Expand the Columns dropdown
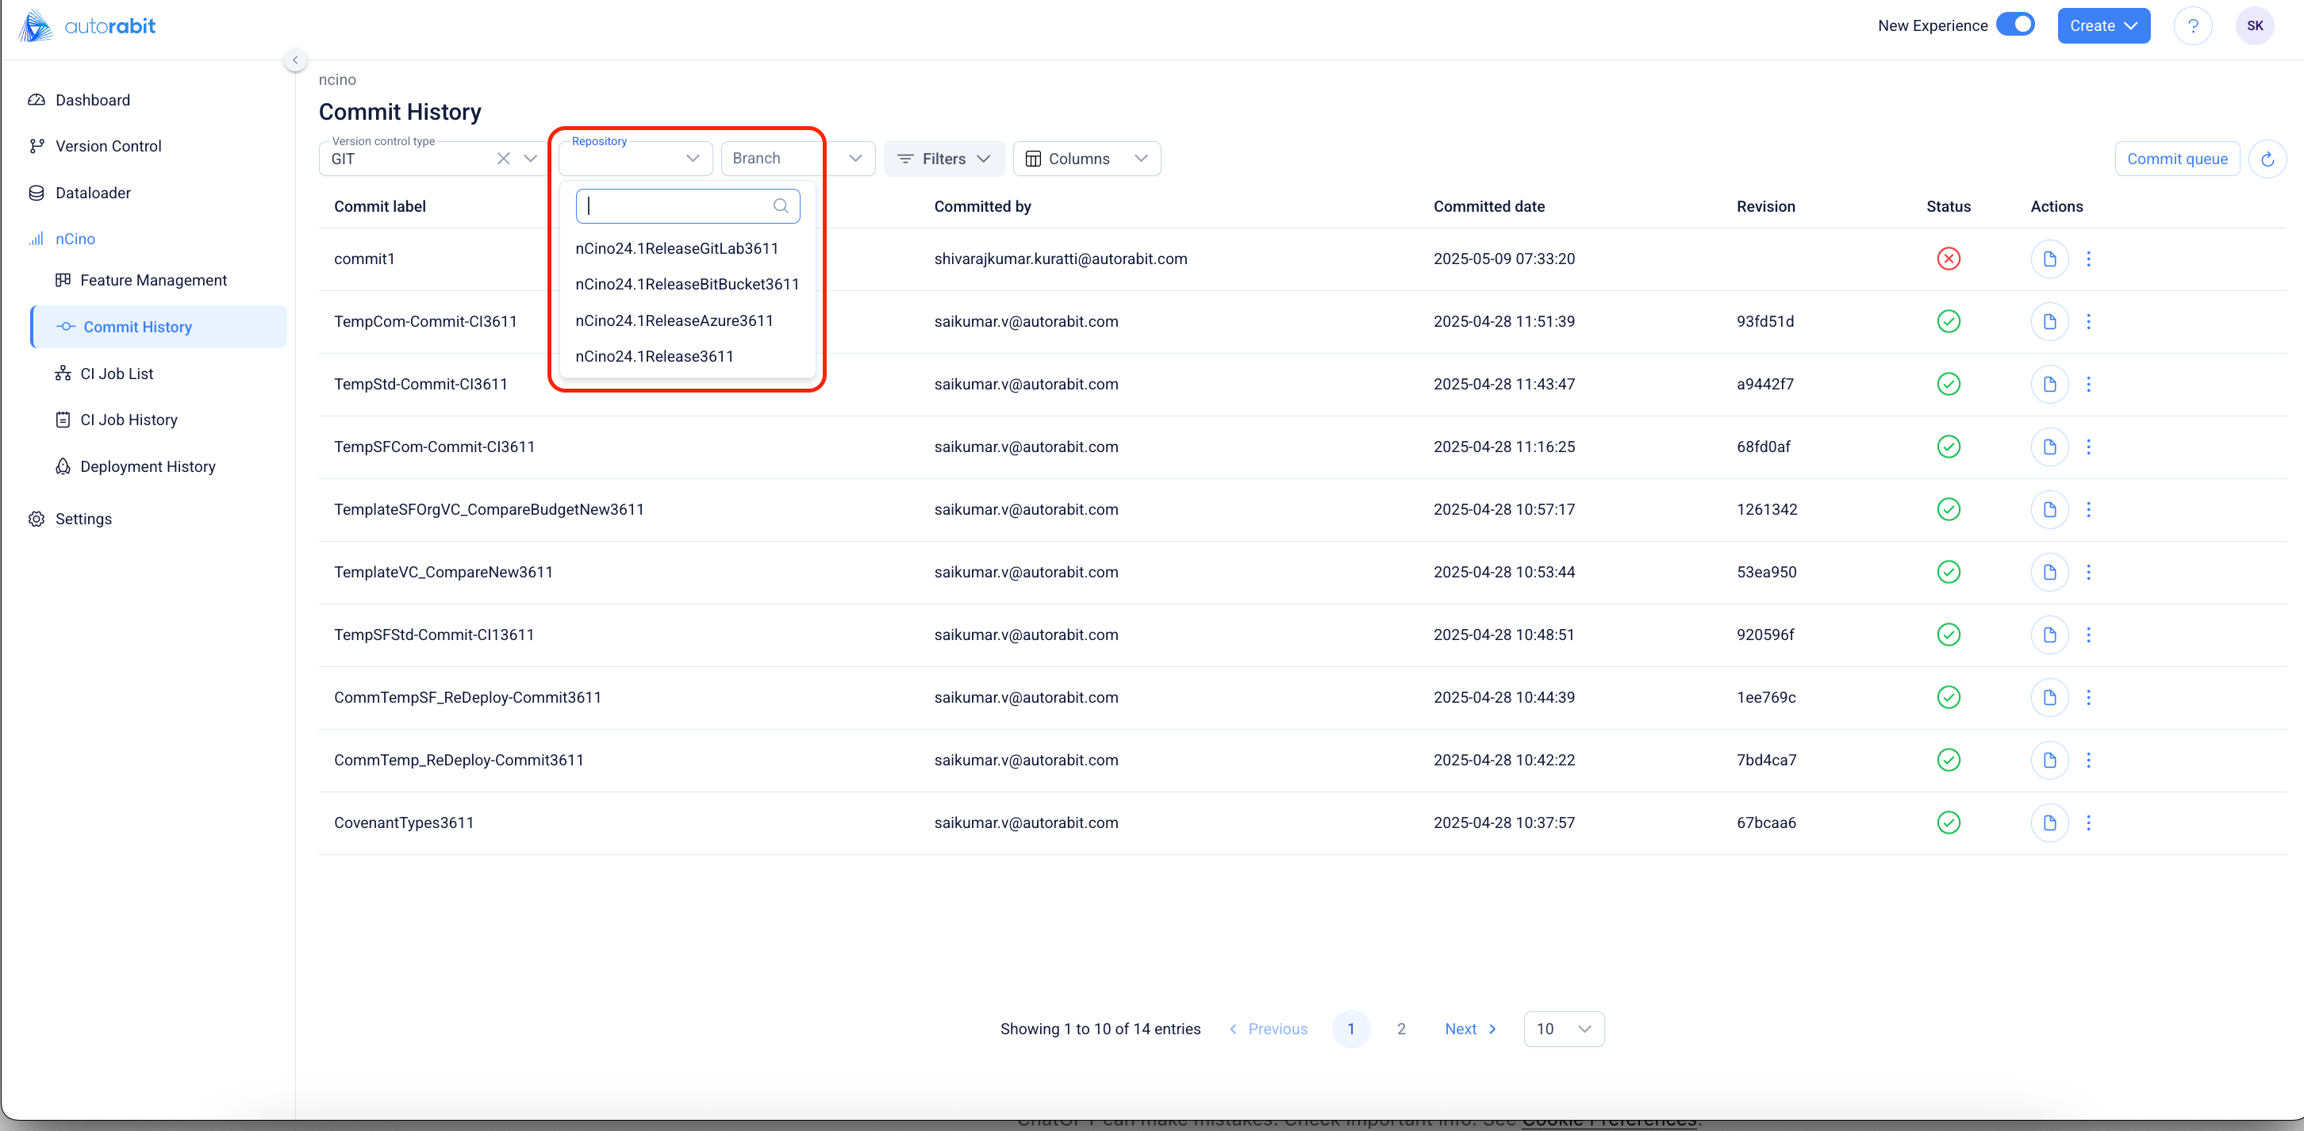 click(x=1086, y=159)
